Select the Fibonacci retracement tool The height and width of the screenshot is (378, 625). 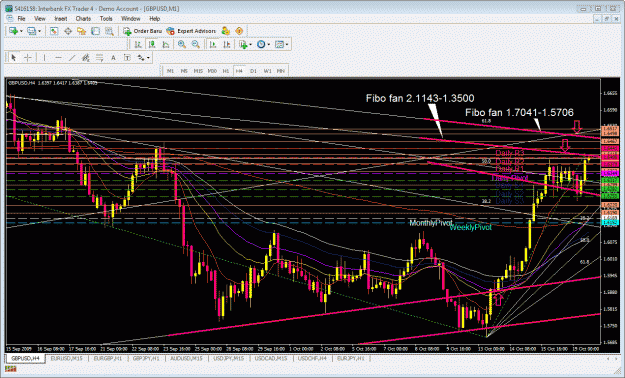[99, 58]
